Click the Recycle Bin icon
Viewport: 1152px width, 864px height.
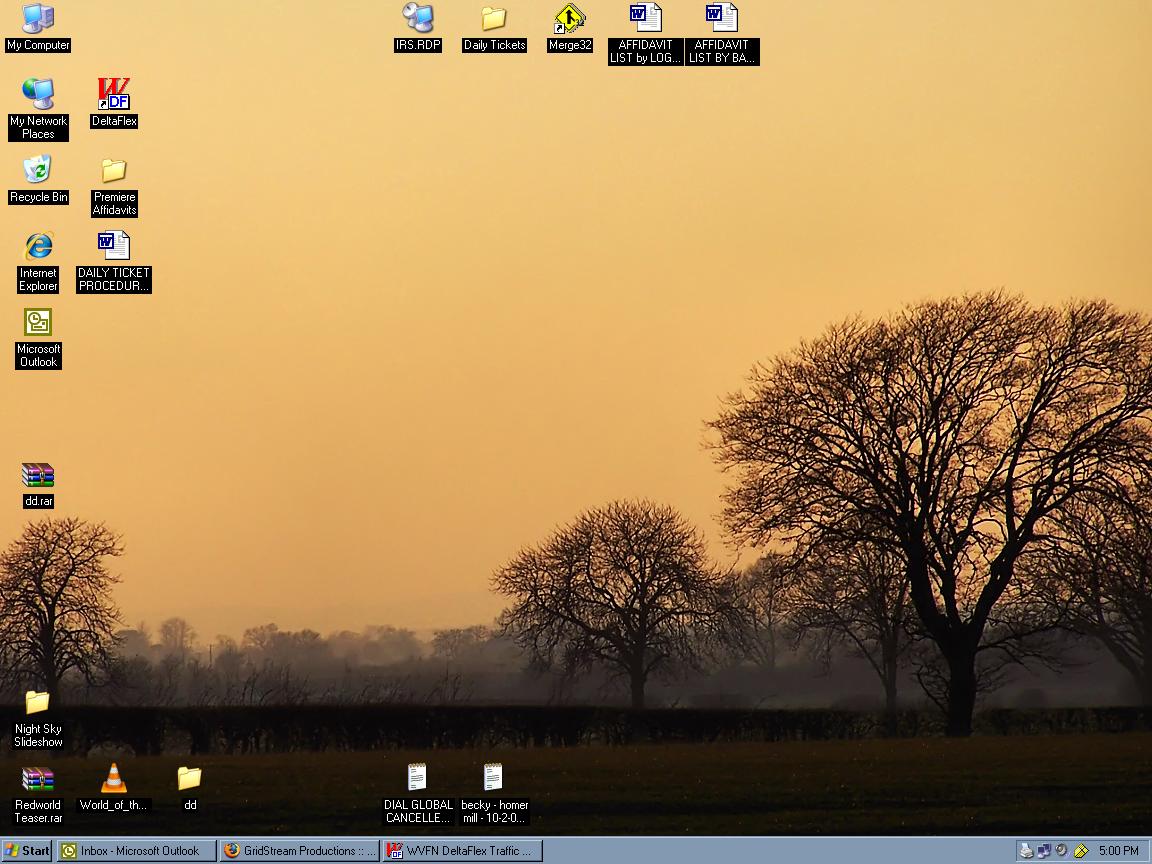tap(38, 170)
